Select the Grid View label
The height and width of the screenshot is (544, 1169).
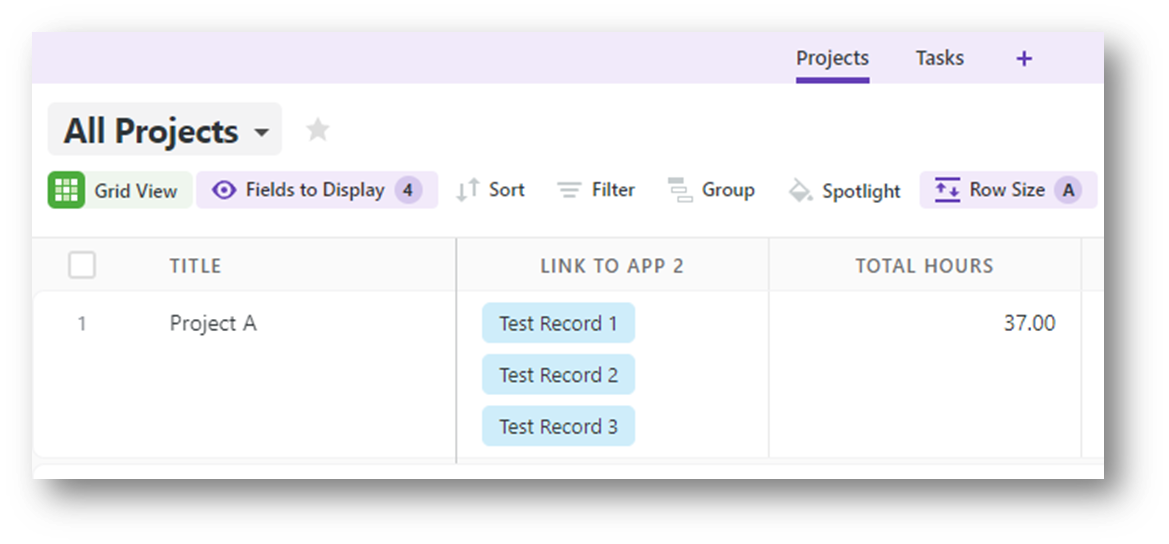136,191
